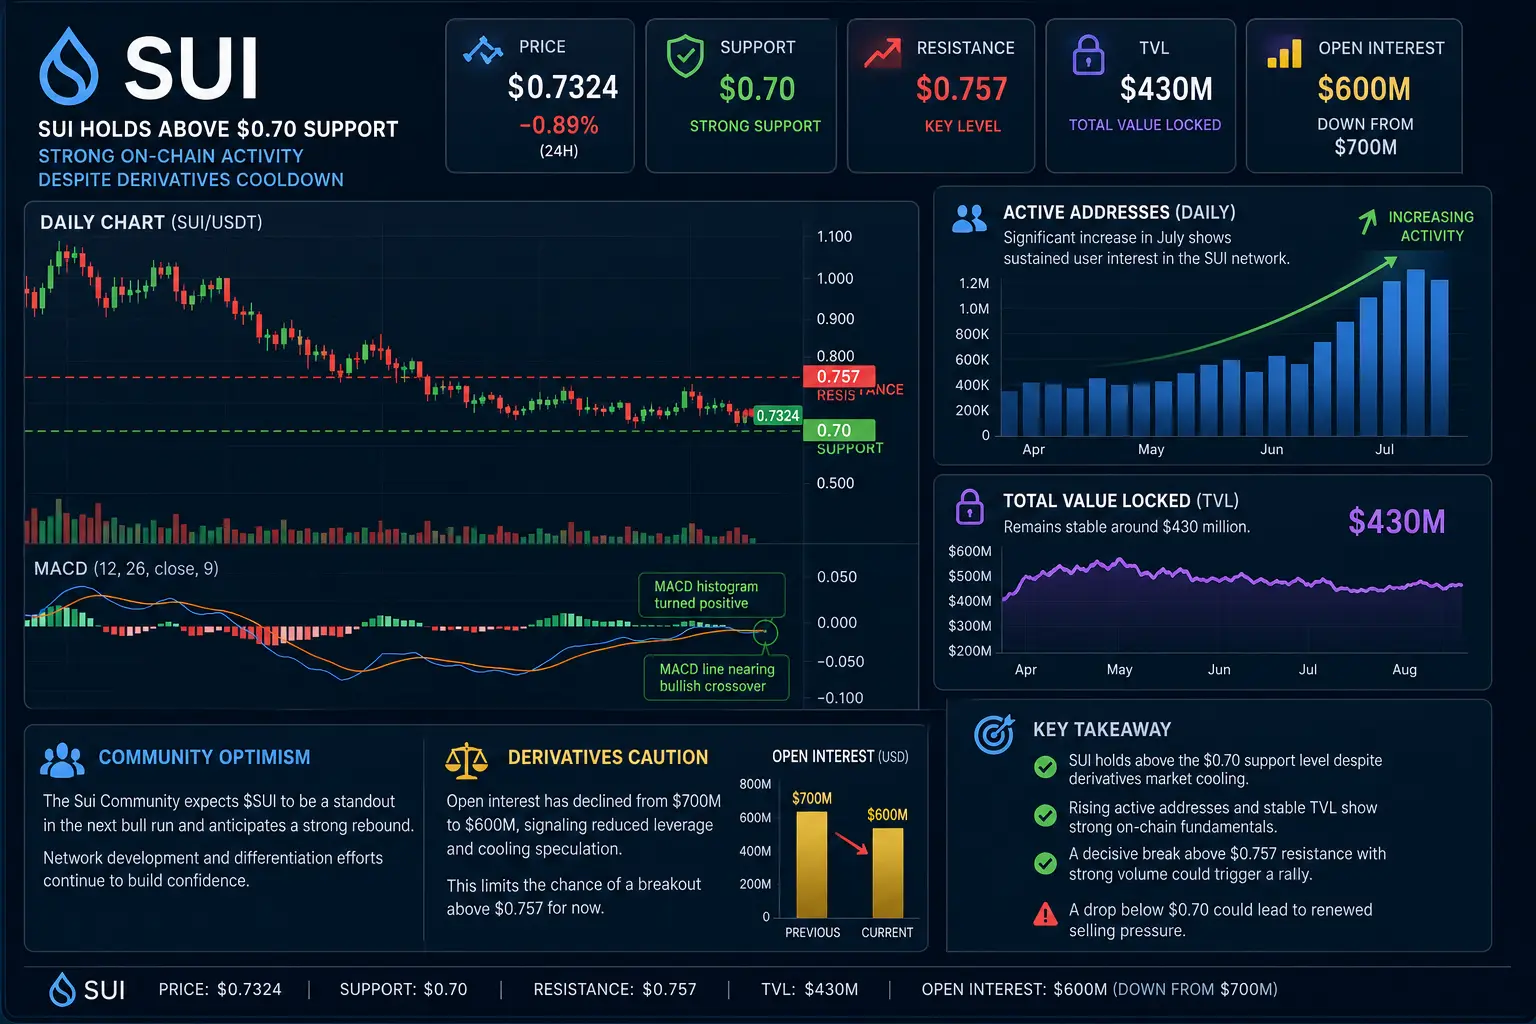This screenshot has width=1536, height=1024.
Task: Click the check icon beside 'SUI holds above the $0.70'
Action: [x=1045, y=767]
